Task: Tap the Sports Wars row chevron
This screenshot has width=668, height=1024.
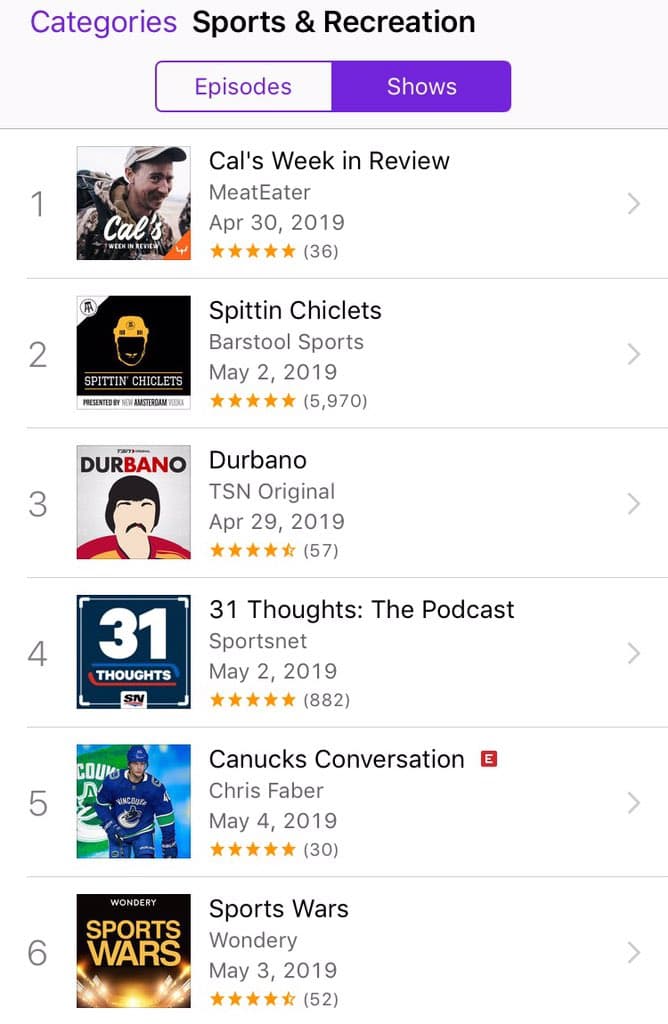Action: (x=633, y=952)
